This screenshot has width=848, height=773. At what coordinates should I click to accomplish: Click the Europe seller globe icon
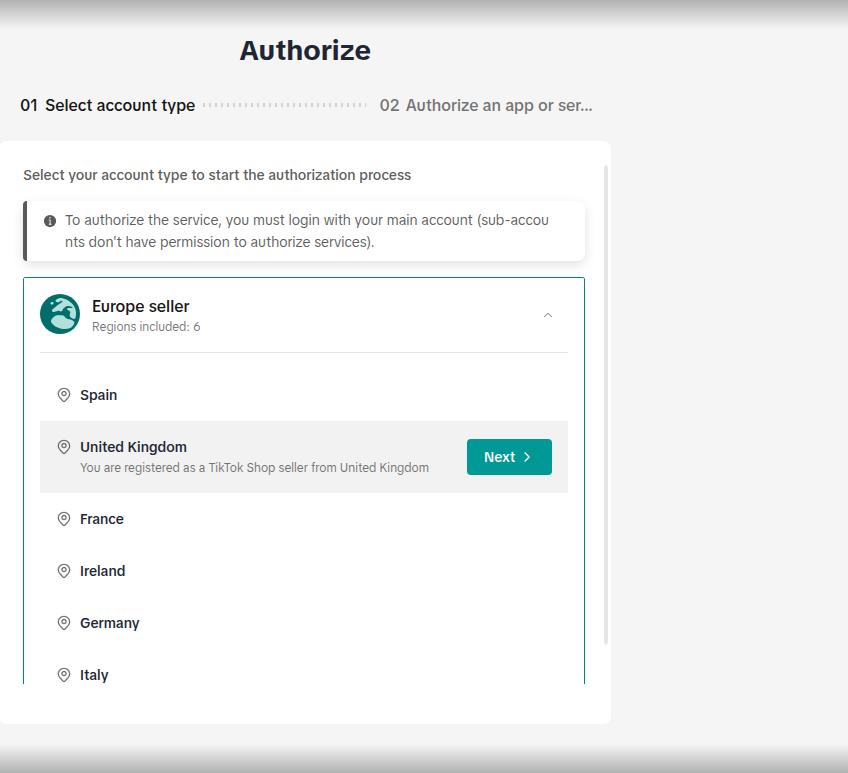(60, 314)
